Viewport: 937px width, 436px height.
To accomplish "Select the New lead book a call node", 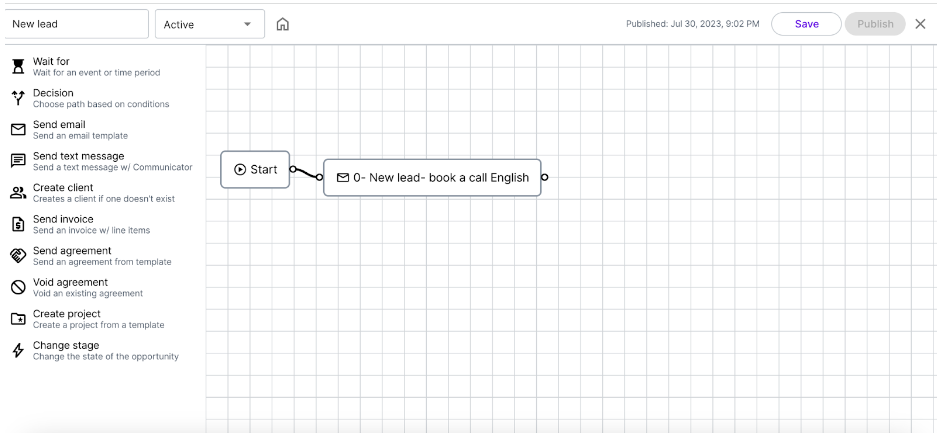I will point(432,177).
